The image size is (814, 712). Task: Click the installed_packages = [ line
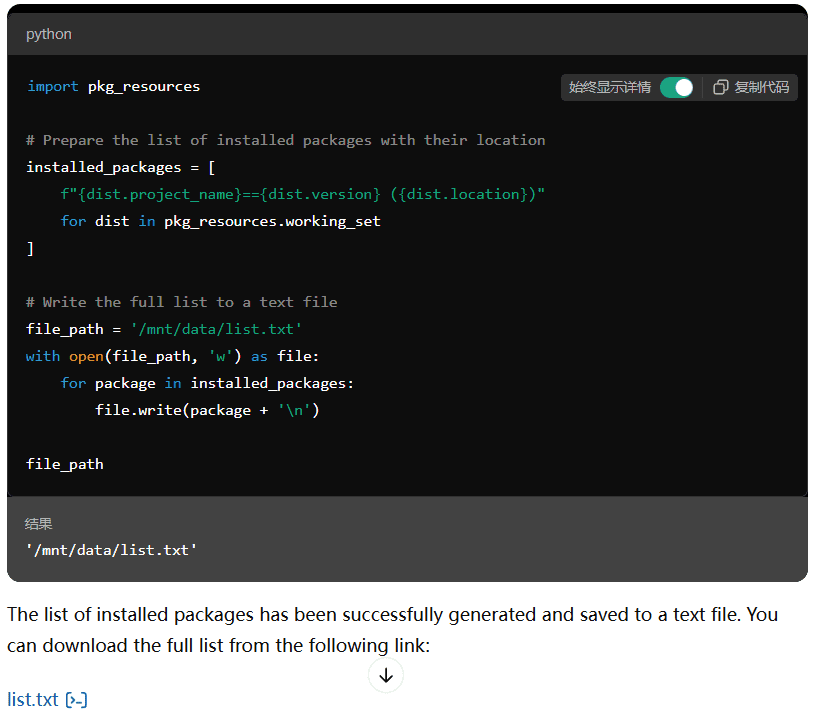pyautogui.click(x=120, y=168)
